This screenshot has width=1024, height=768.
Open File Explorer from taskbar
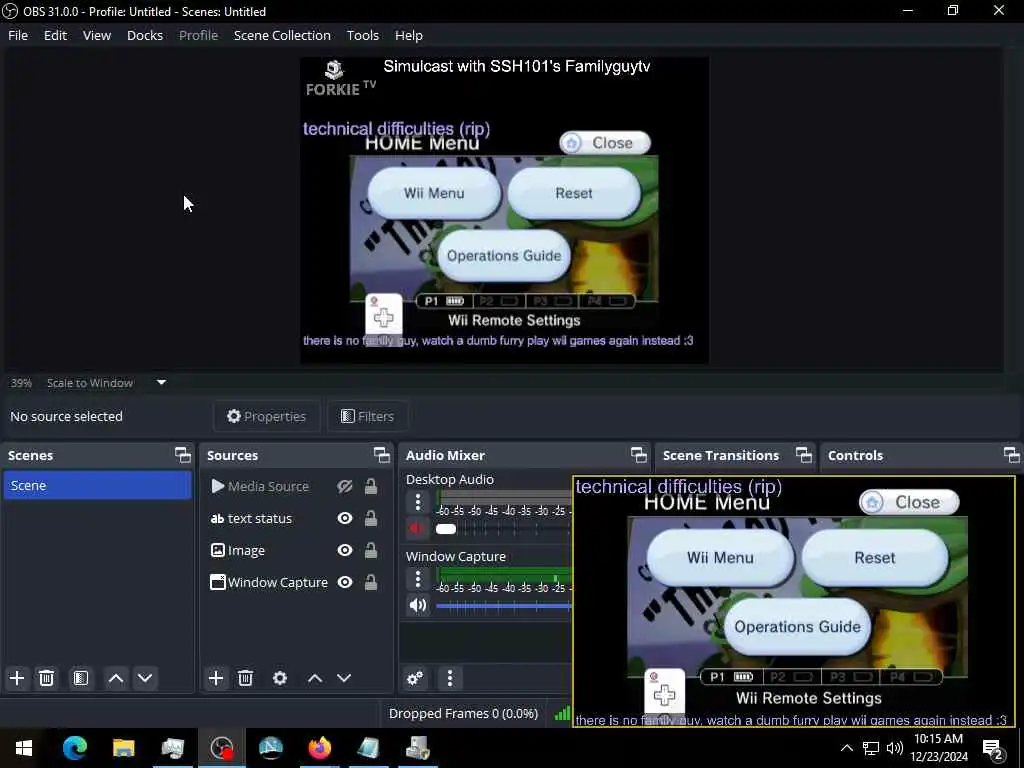pyautogui.click(x=123, y=748)
